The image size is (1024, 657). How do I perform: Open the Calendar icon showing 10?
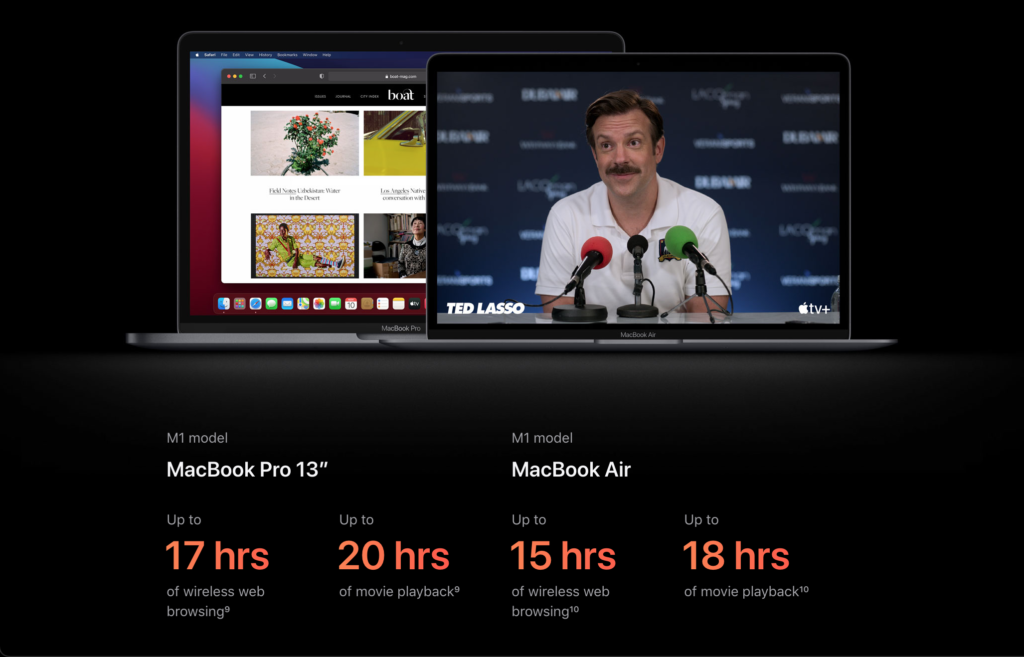pos(351,304)
